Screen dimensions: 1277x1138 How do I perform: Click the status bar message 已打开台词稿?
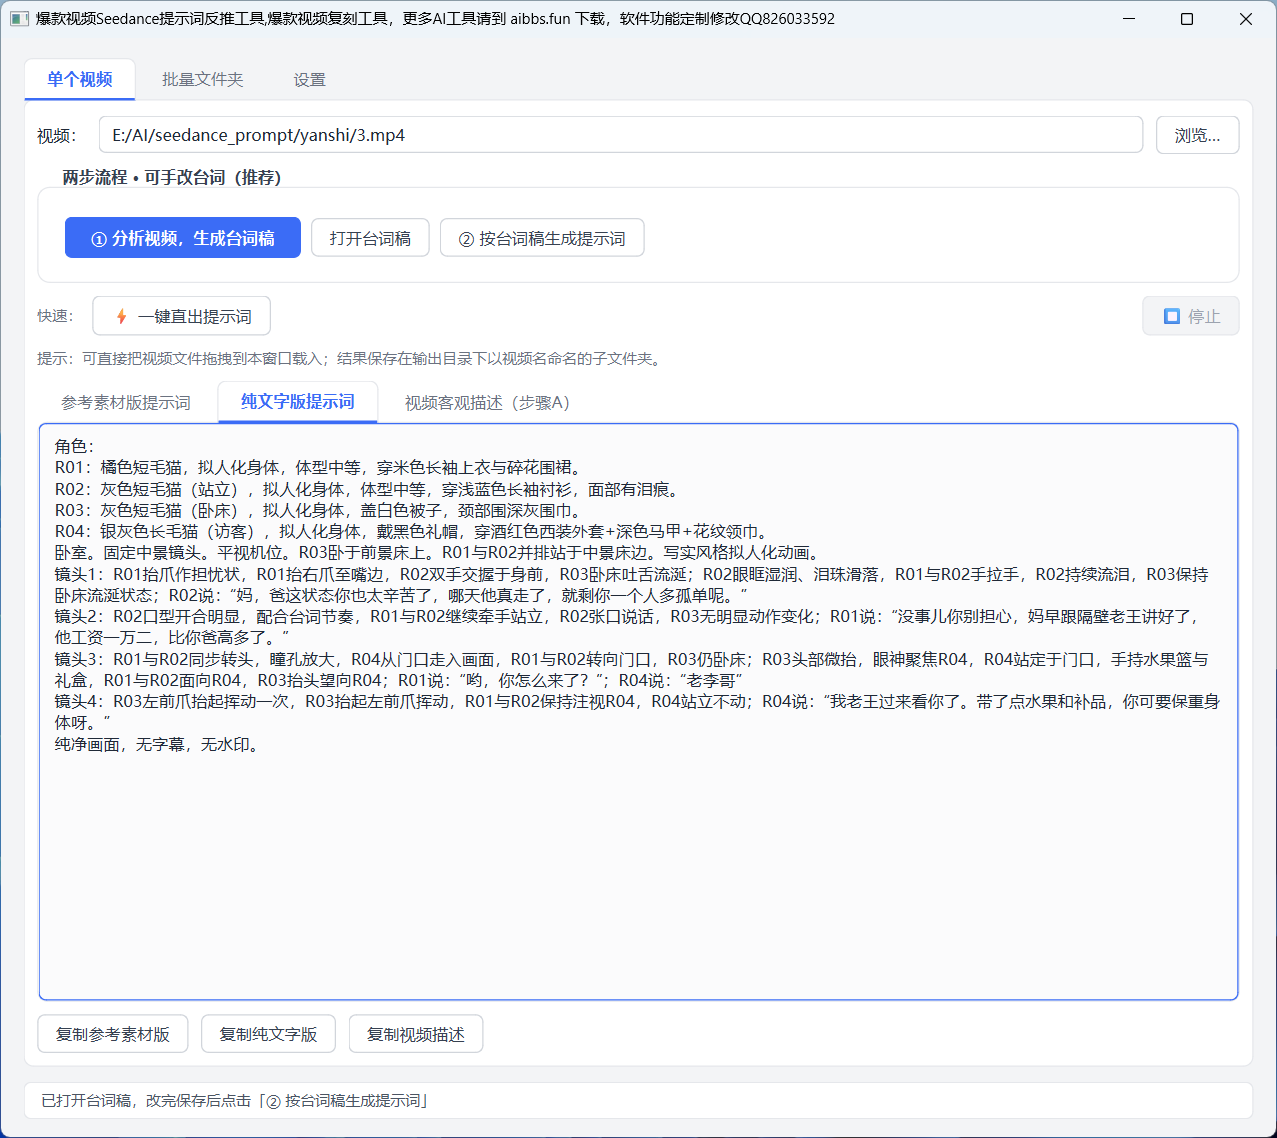coord(235,1101)
